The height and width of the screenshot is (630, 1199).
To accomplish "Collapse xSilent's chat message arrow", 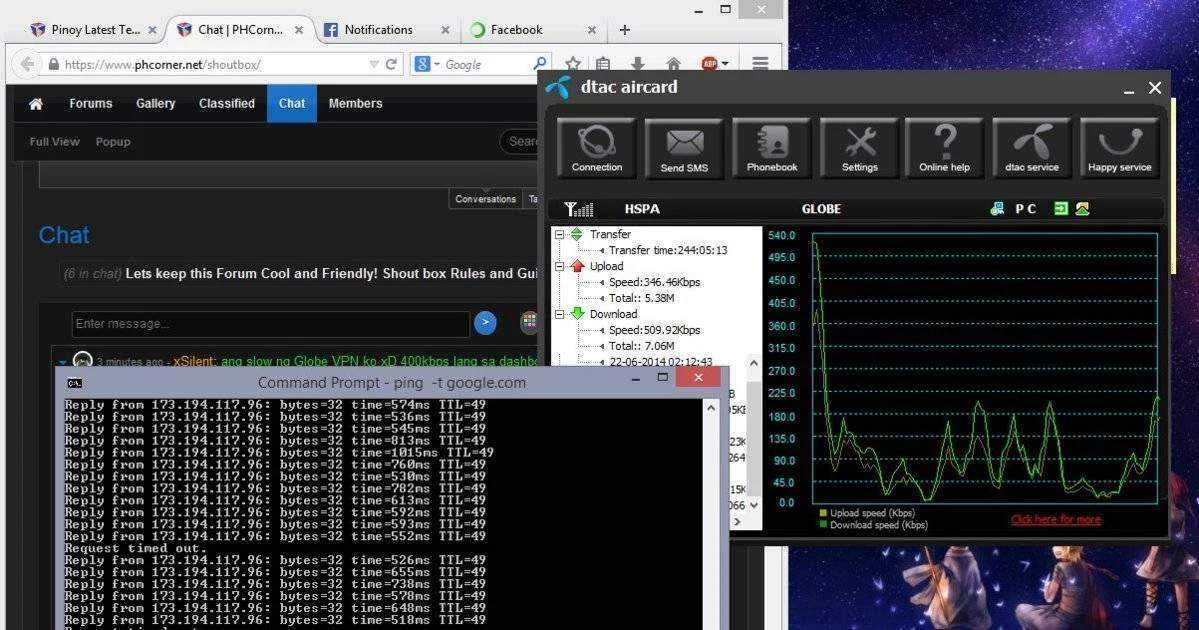I will [63, 362].
